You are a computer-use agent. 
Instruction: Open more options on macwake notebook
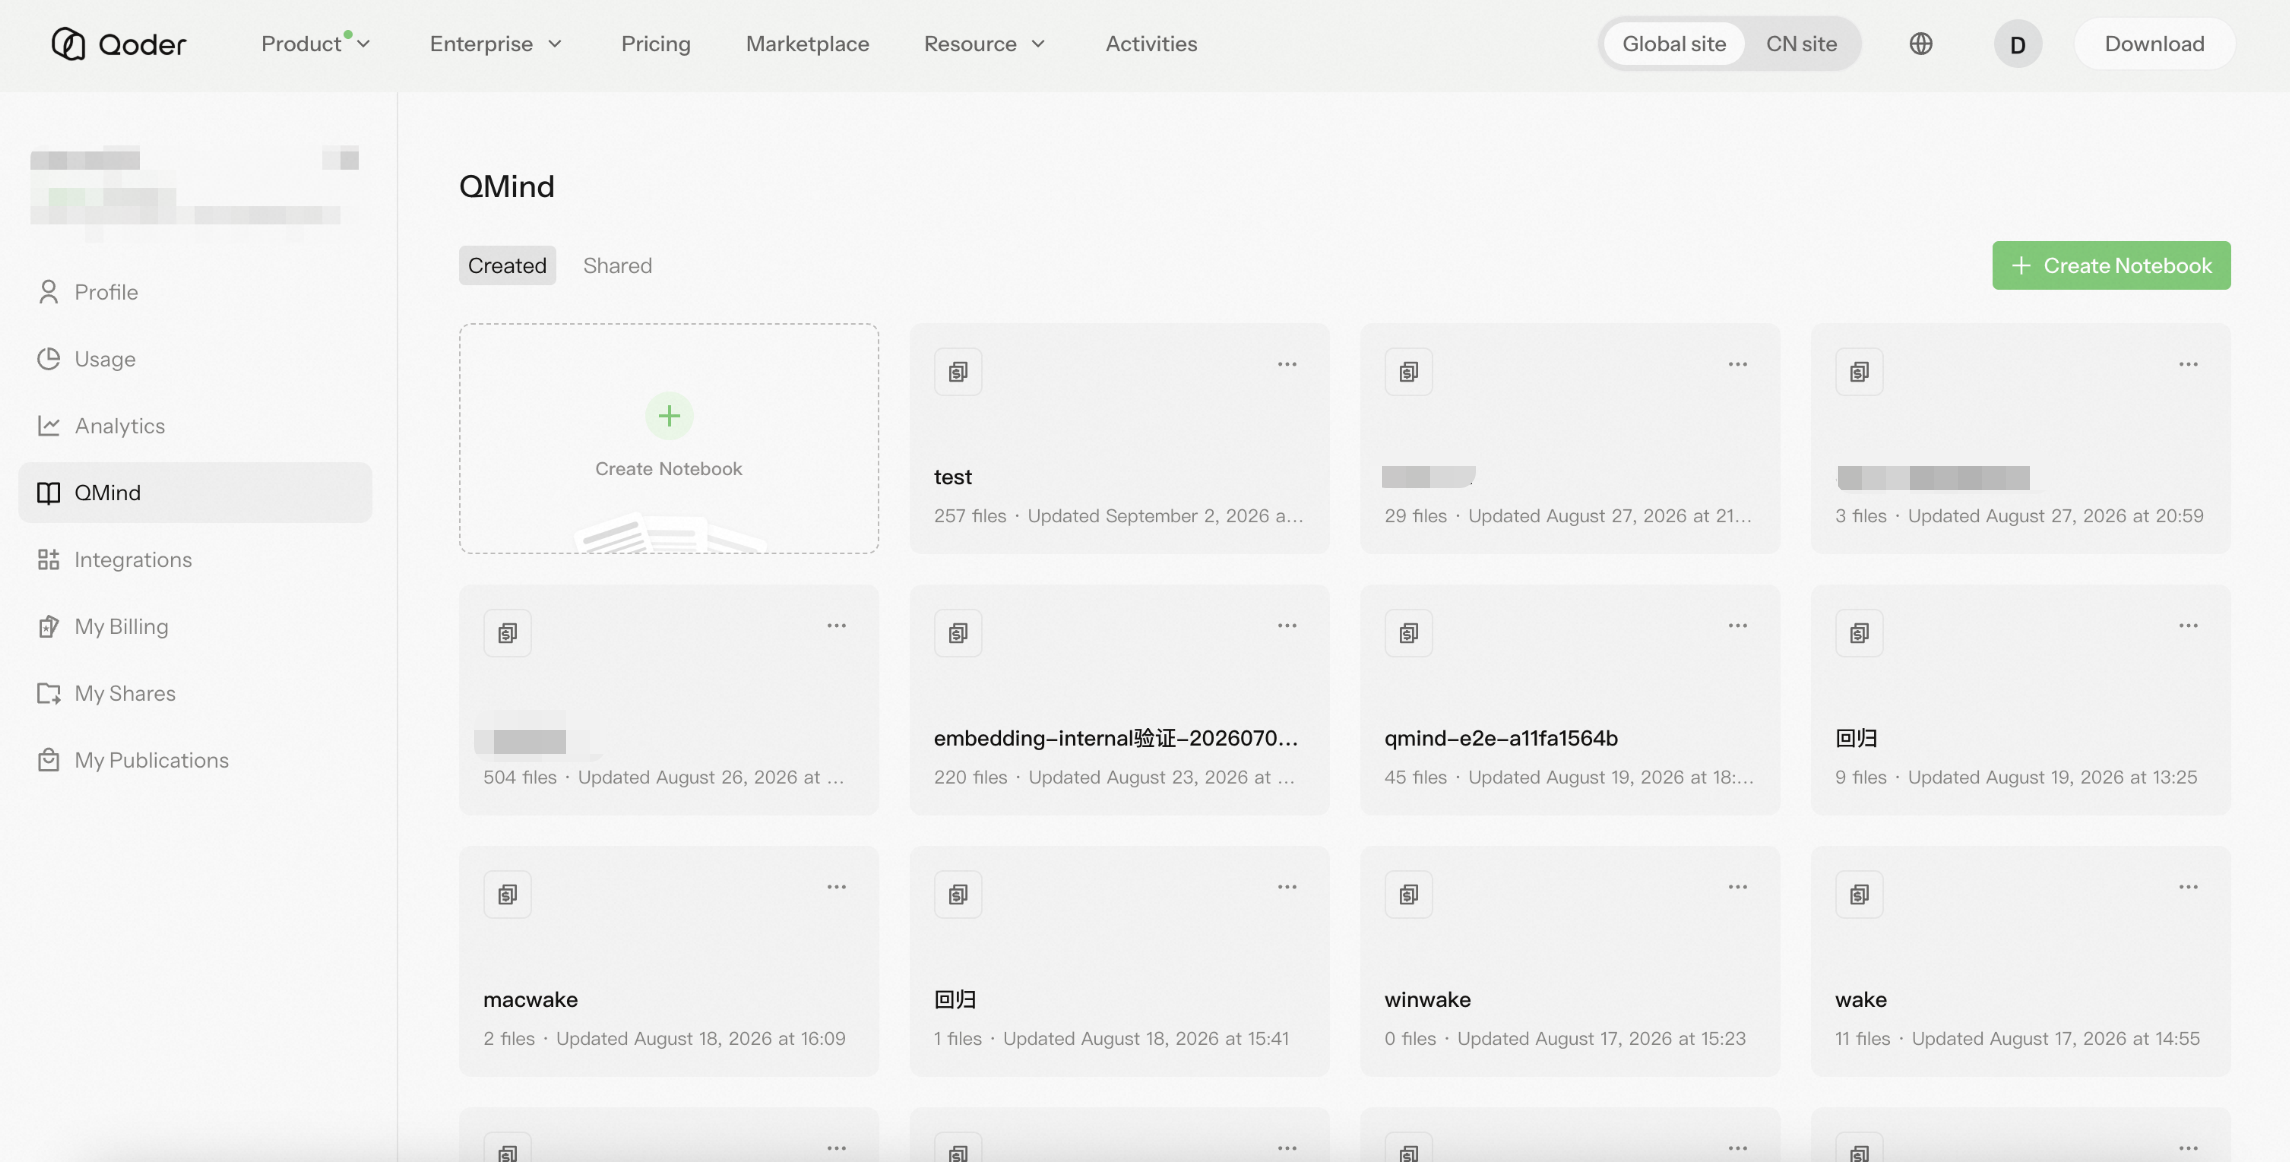[x=836, y=887]
